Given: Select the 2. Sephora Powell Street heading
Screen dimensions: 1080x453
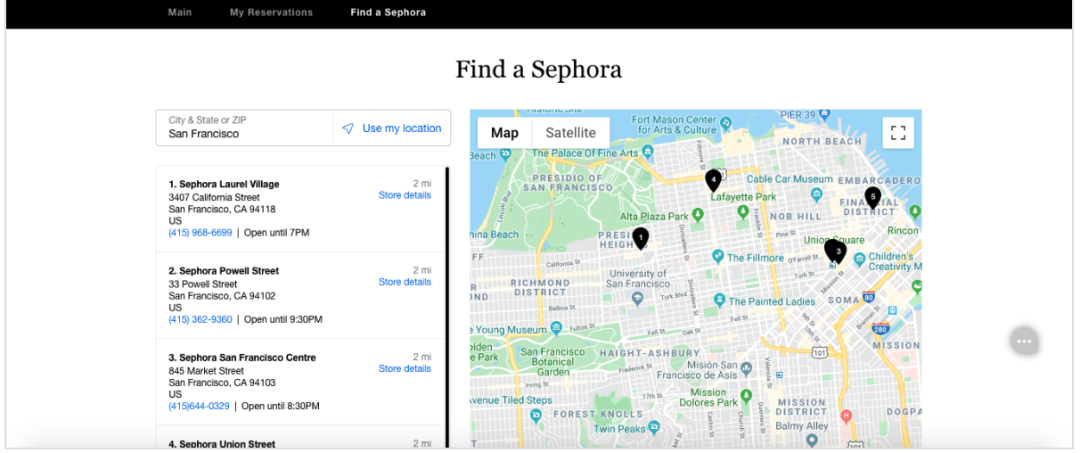Looking at the screenshot, I should pyautogui.click(x=224, y=271).
